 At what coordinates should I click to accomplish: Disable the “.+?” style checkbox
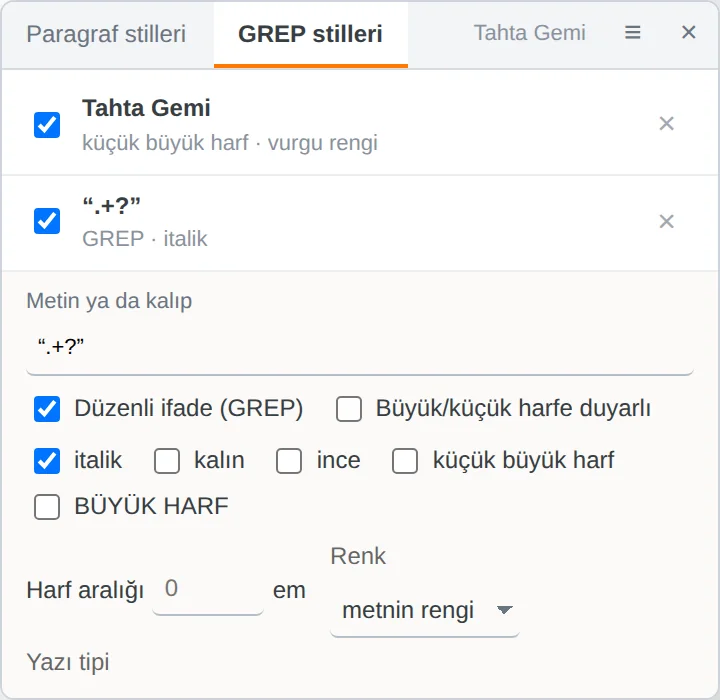tap(47, 221)
